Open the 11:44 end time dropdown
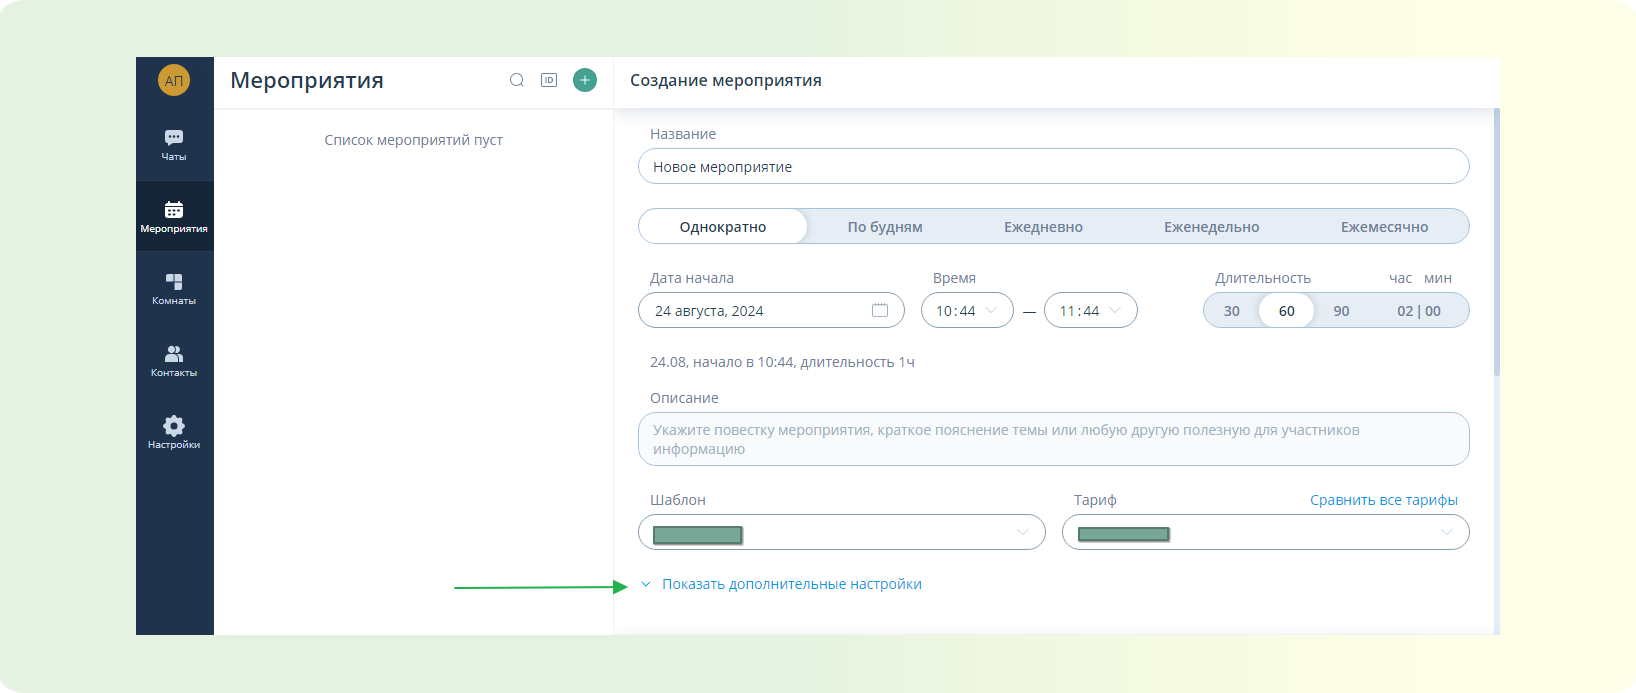The image size is (1636, 693). click(1090, 311)
